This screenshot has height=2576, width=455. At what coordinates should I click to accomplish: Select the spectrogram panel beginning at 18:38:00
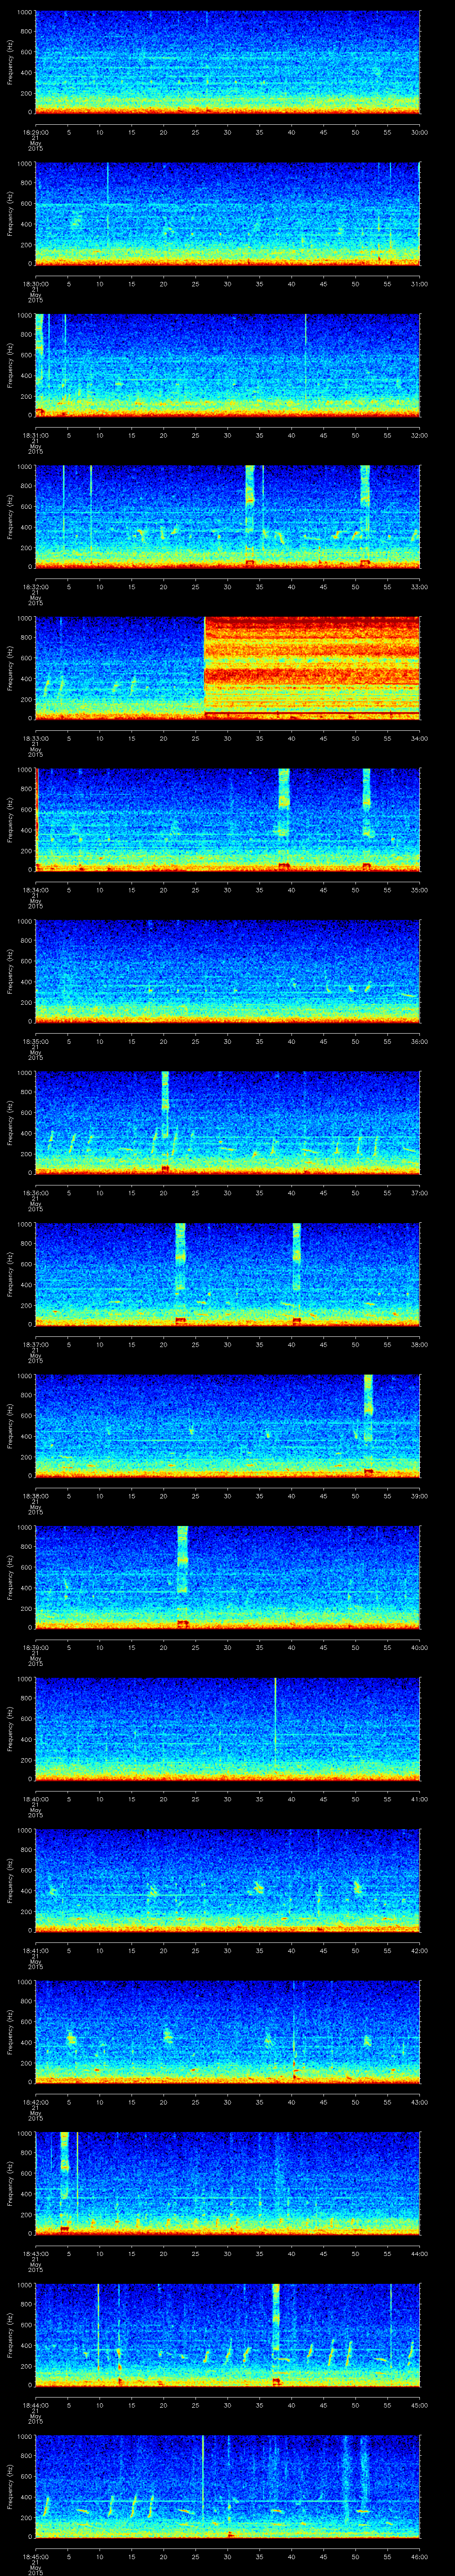point(228,1426)
